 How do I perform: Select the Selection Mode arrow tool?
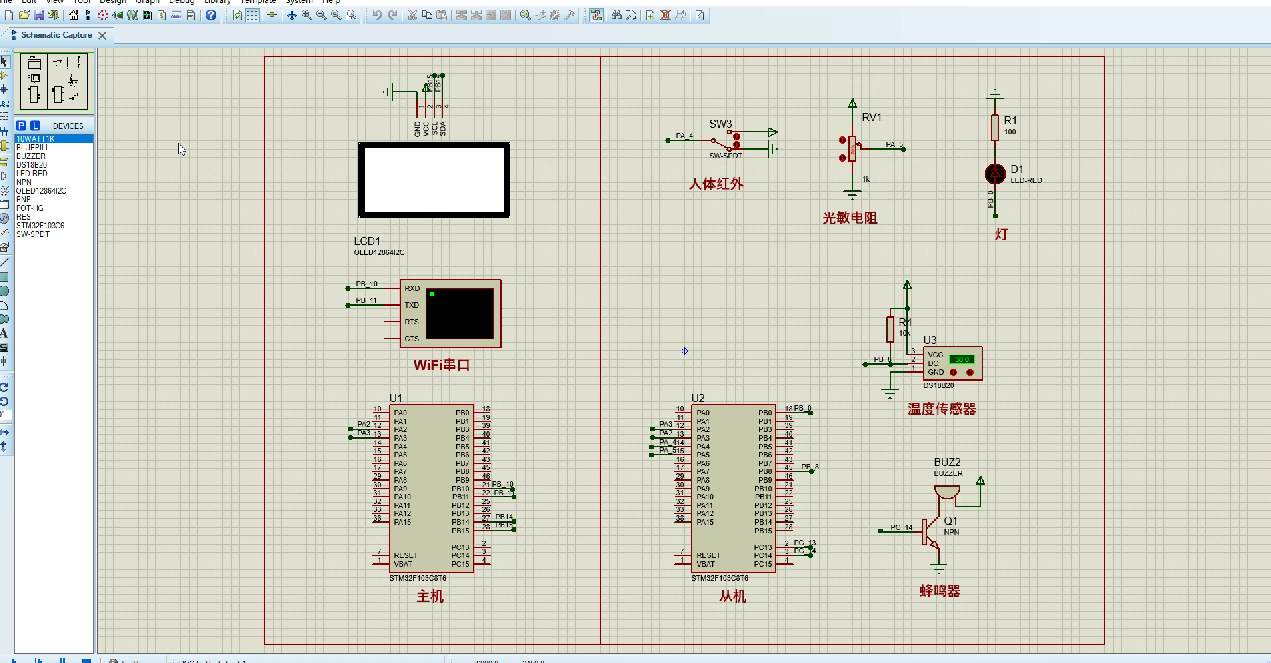[x=6, y=59]
